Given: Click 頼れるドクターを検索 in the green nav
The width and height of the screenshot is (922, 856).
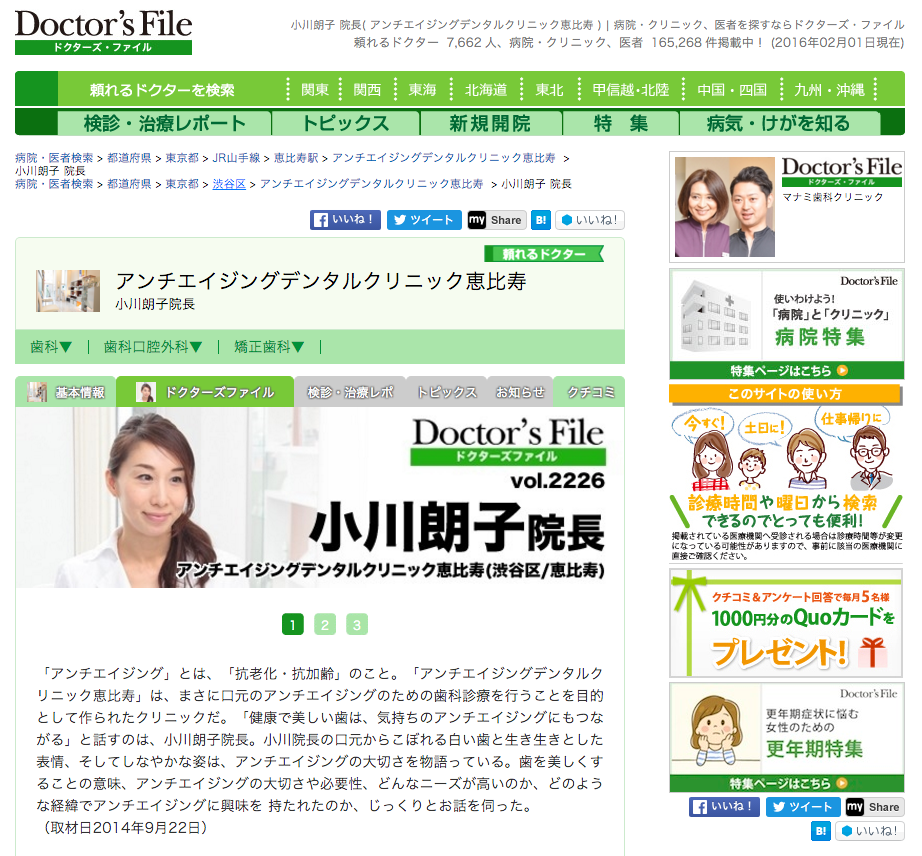Looking at the screenshot, I should coord(162,89).
